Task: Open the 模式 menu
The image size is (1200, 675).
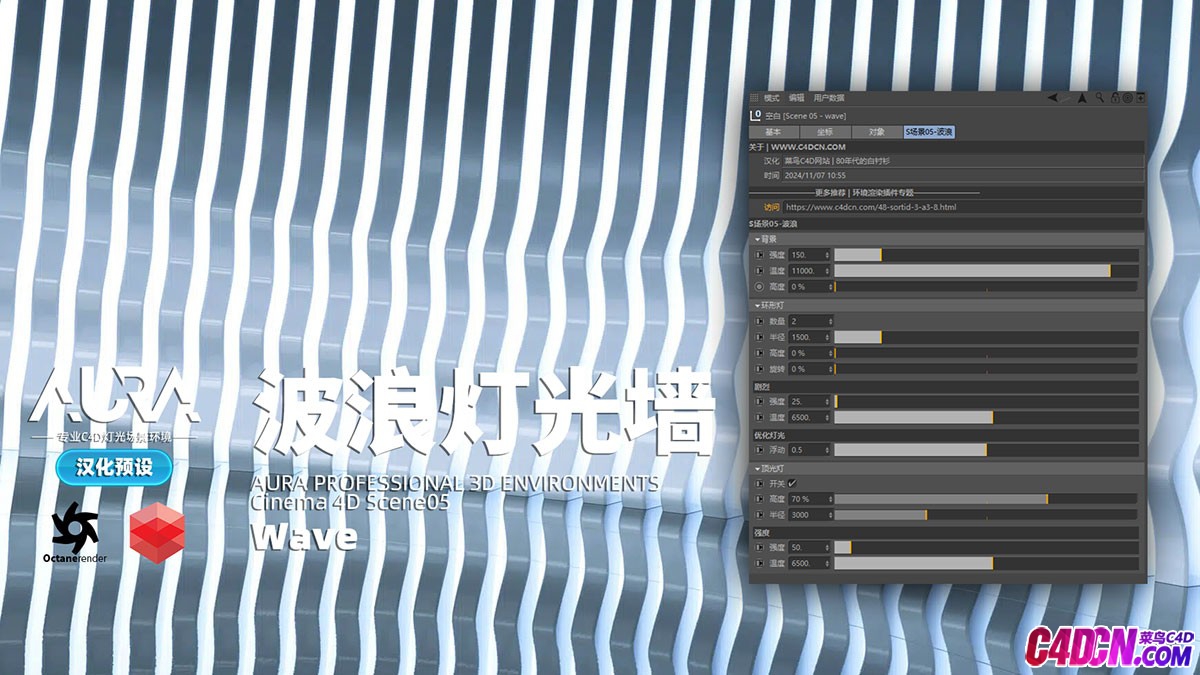Action: point(772,98)
